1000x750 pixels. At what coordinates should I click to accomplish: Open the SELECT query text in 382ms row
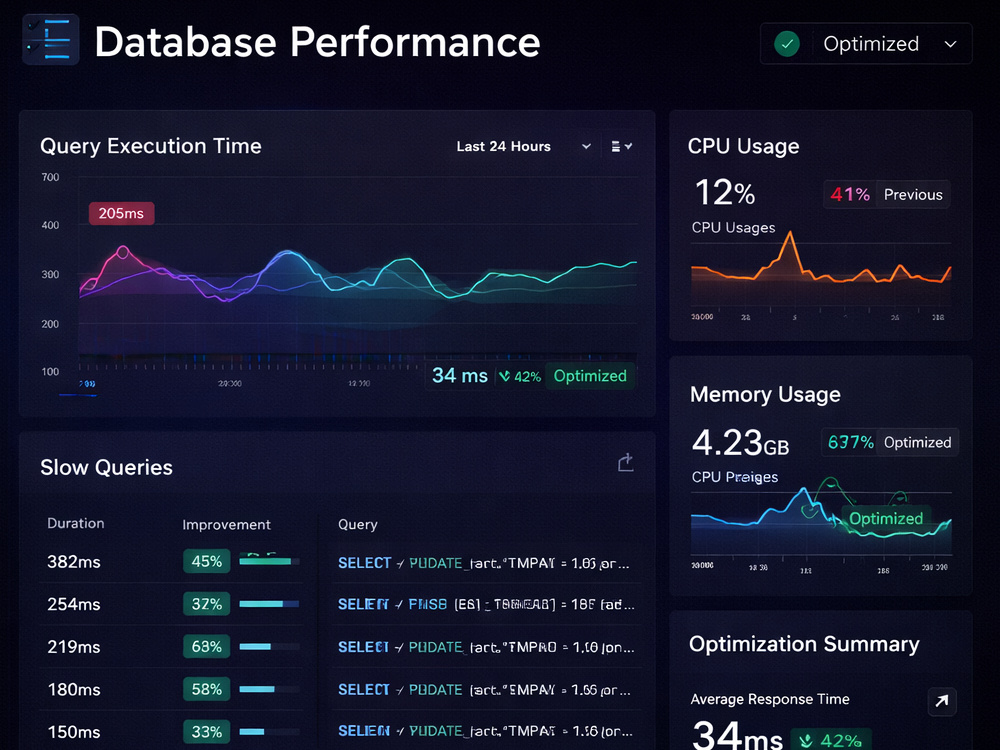(484, 563)
